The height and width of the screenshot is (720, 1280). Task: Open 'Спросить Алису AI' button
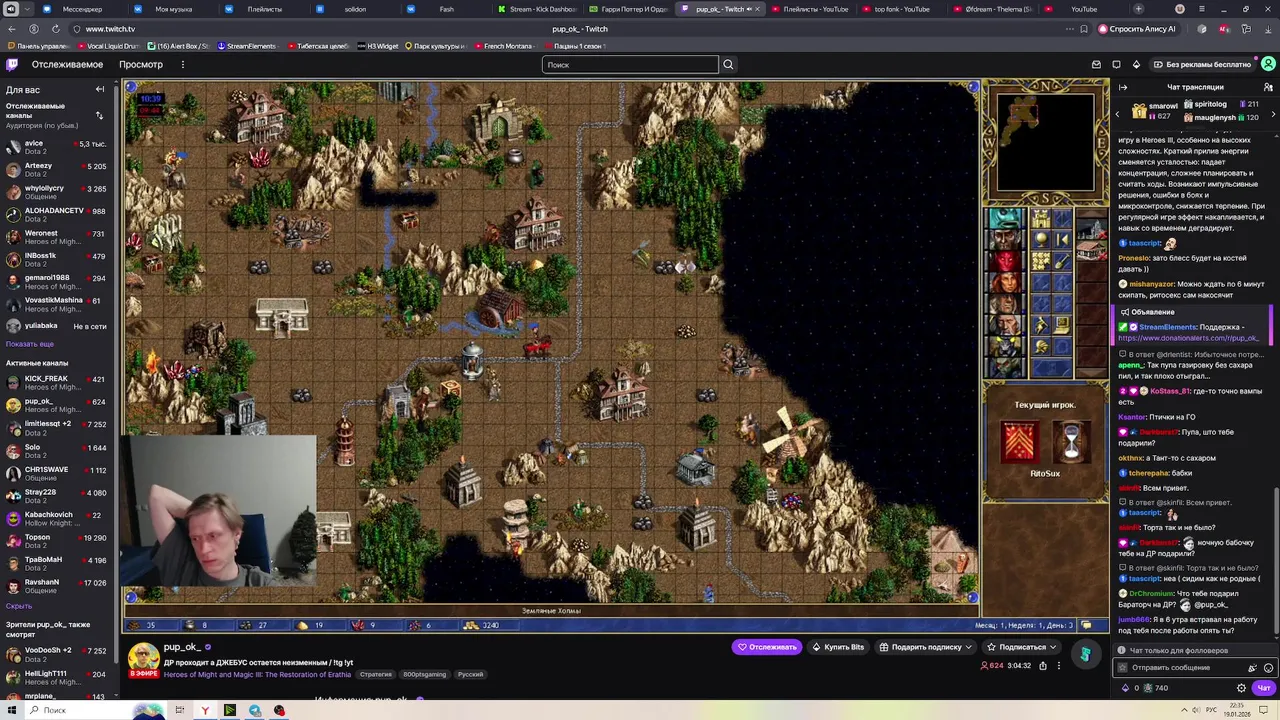[x=1137, y=29]
